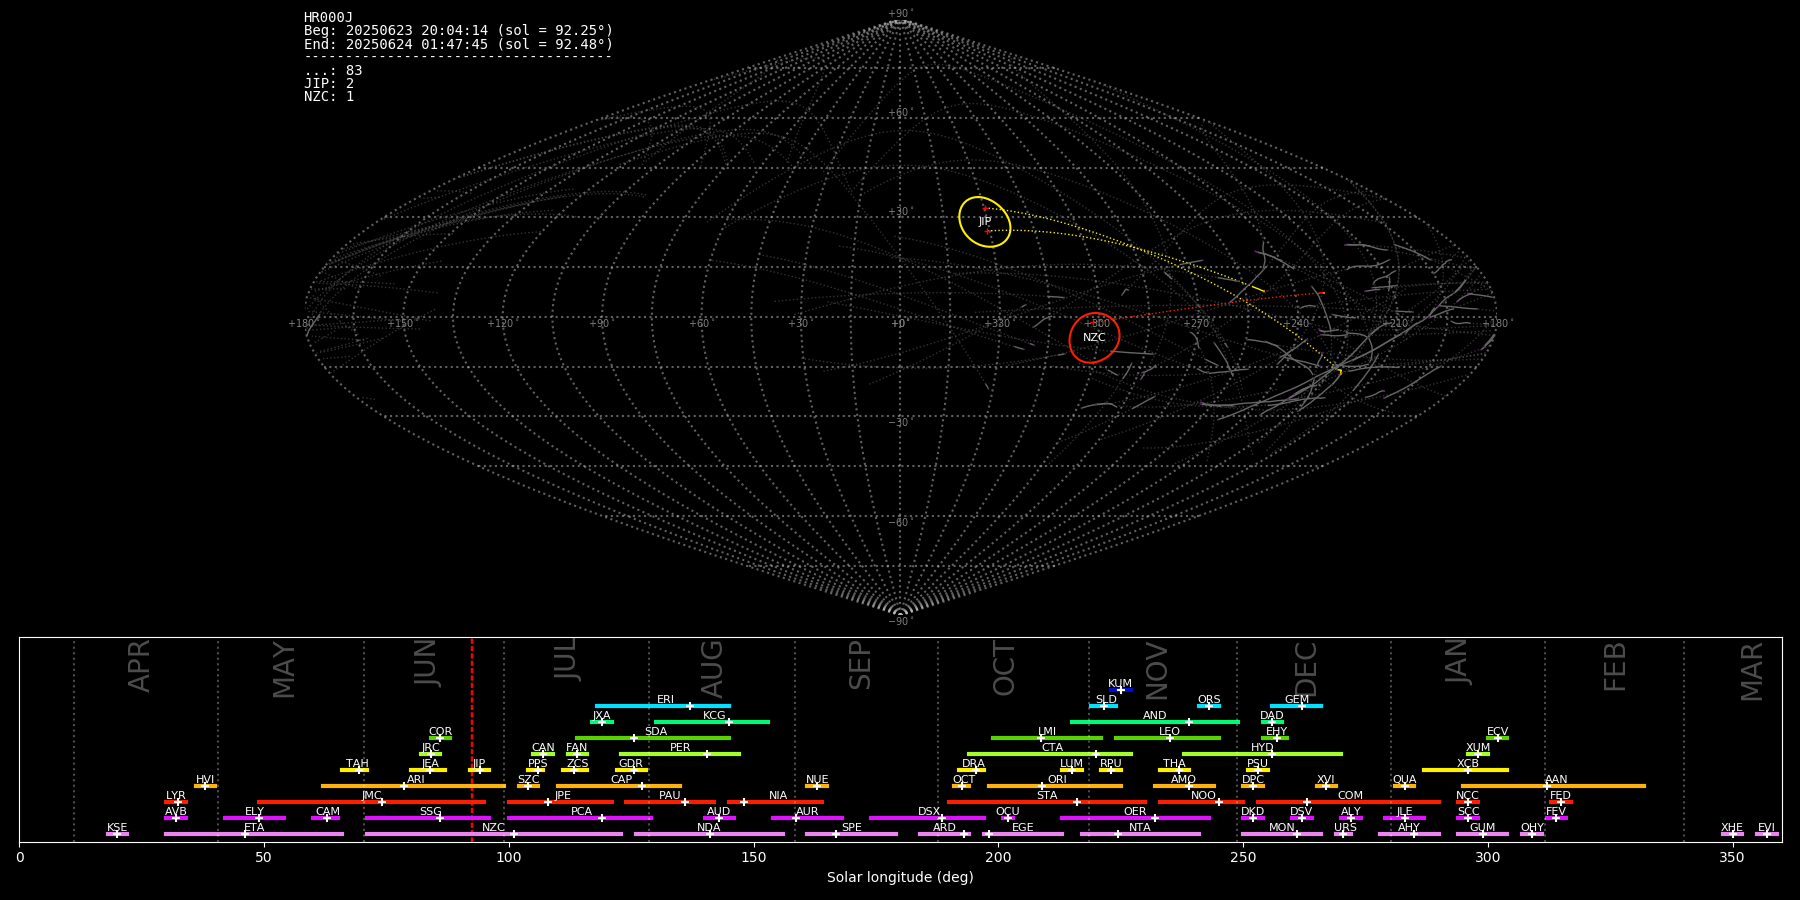Click the AND green shower bar
Image resolution: width=1800 pixels, height=900 pixels.
click(x=1155, y=722)
